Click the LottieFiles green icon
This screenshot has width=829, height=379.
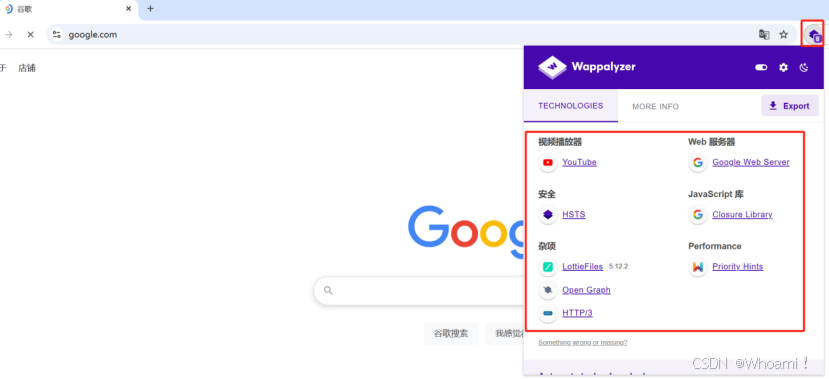click(548, 267)
